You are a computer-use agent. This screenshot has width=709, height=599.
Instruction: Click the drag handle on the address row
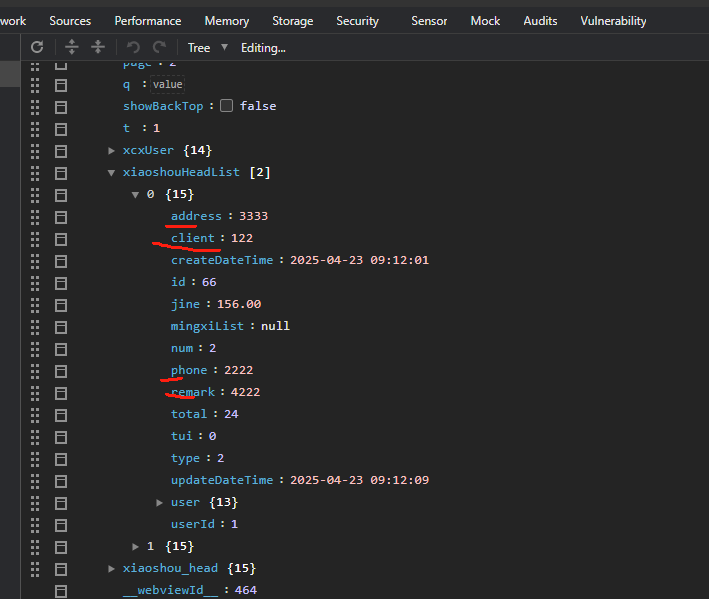click(35, 217)
